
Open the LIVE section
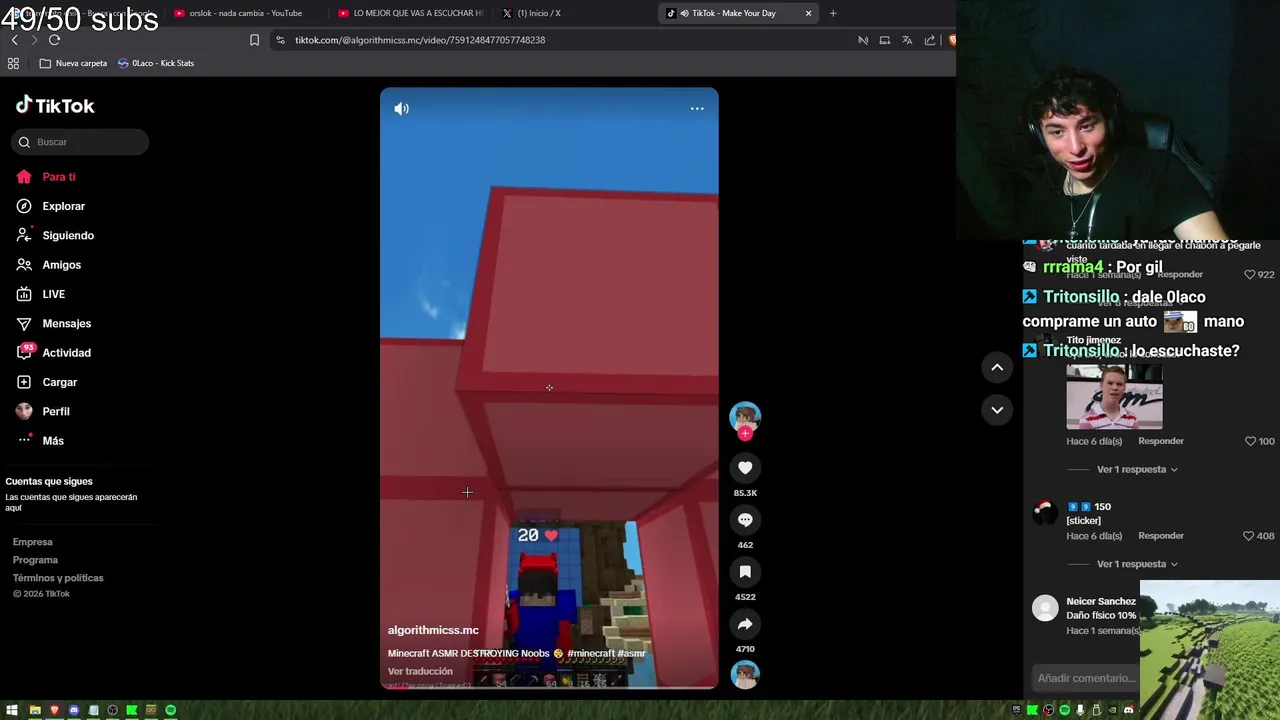[41, 294]
